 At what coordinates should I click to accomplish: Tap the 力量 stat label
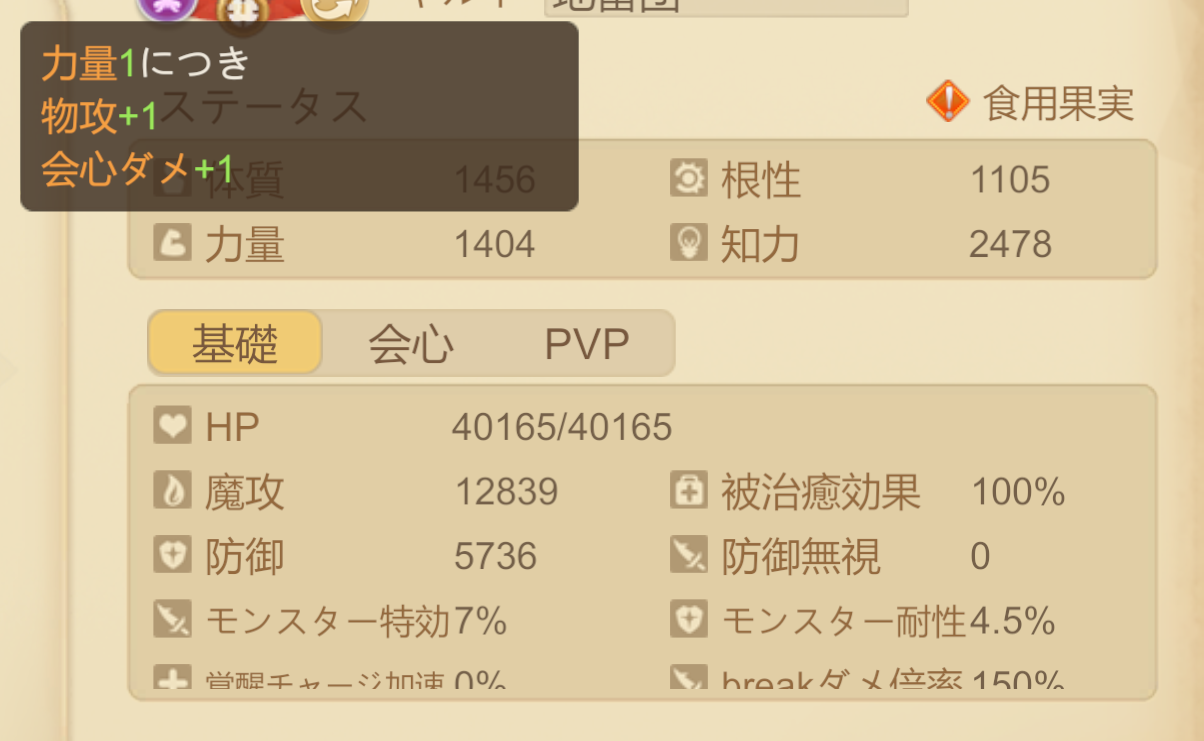point(245,244)
